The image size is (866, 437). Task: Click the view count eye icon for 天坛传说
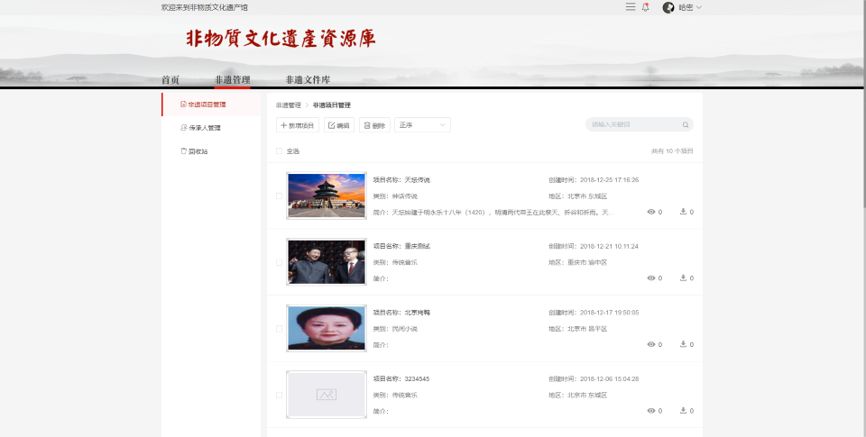click(x=652, y=212)
